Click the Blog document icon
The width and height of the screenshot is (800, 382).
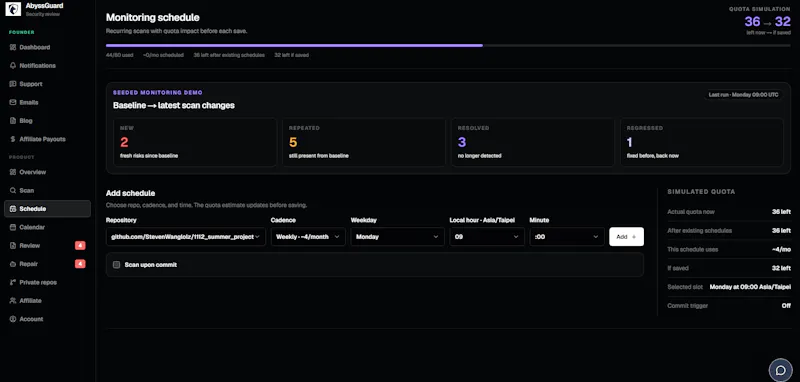(x=13, y=121)
